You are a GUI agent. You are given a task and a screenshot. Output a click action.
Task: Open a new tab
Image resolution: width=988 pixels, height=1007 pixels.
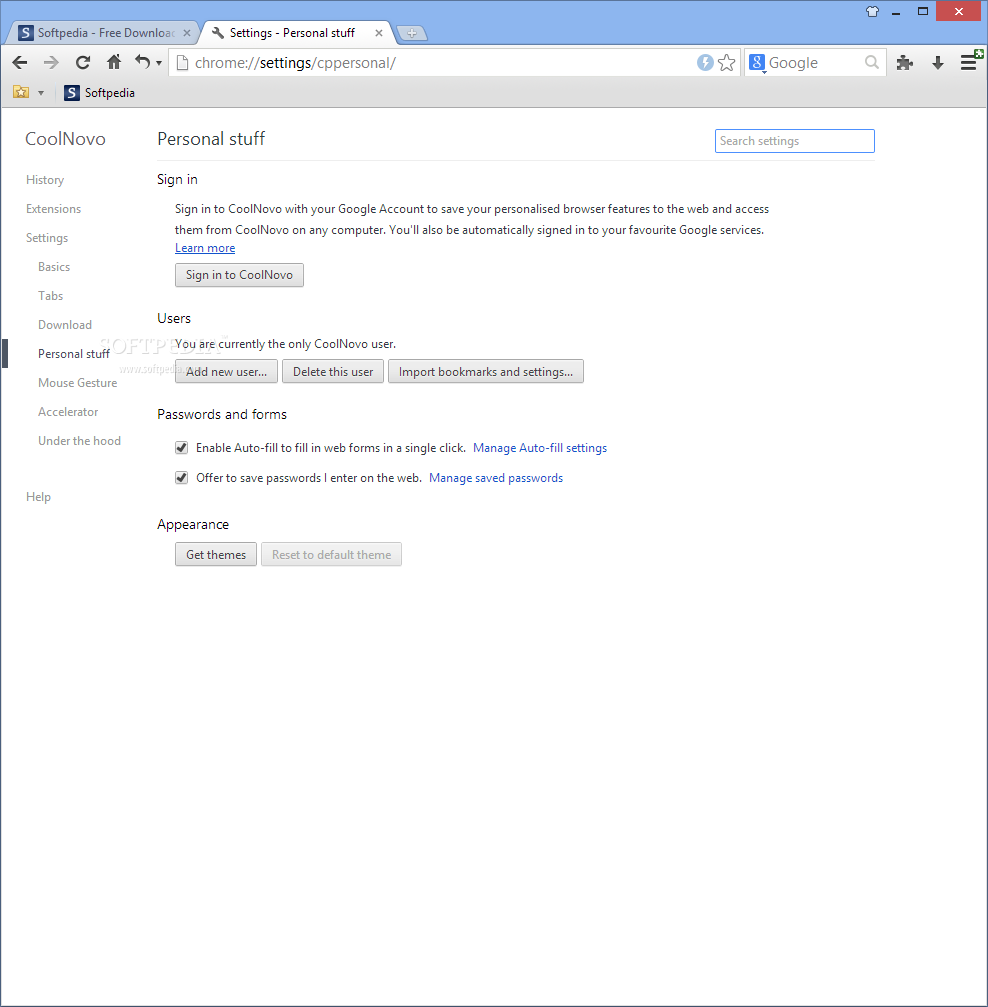412,33
